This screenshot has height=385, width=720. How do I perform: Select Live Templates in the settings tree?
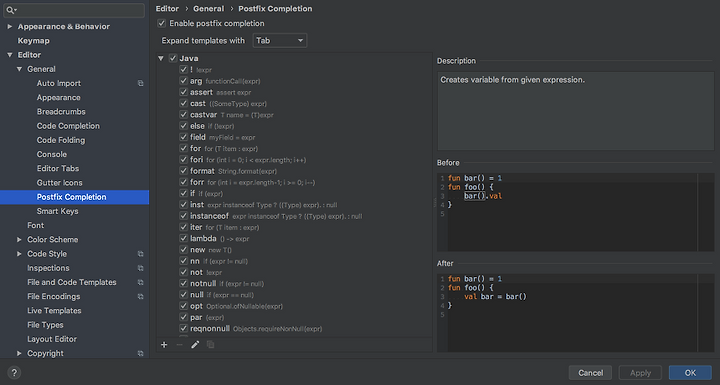(54, 311)
